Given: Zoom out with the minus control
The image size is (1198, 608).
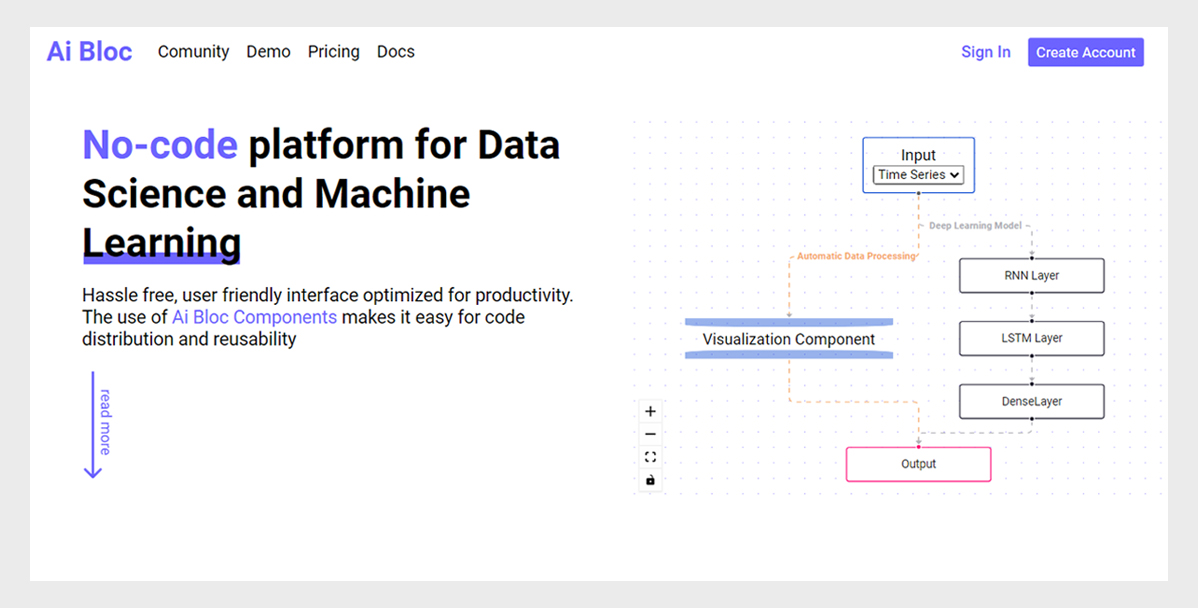Looking at the screenshot, I should tap(650, 434).
